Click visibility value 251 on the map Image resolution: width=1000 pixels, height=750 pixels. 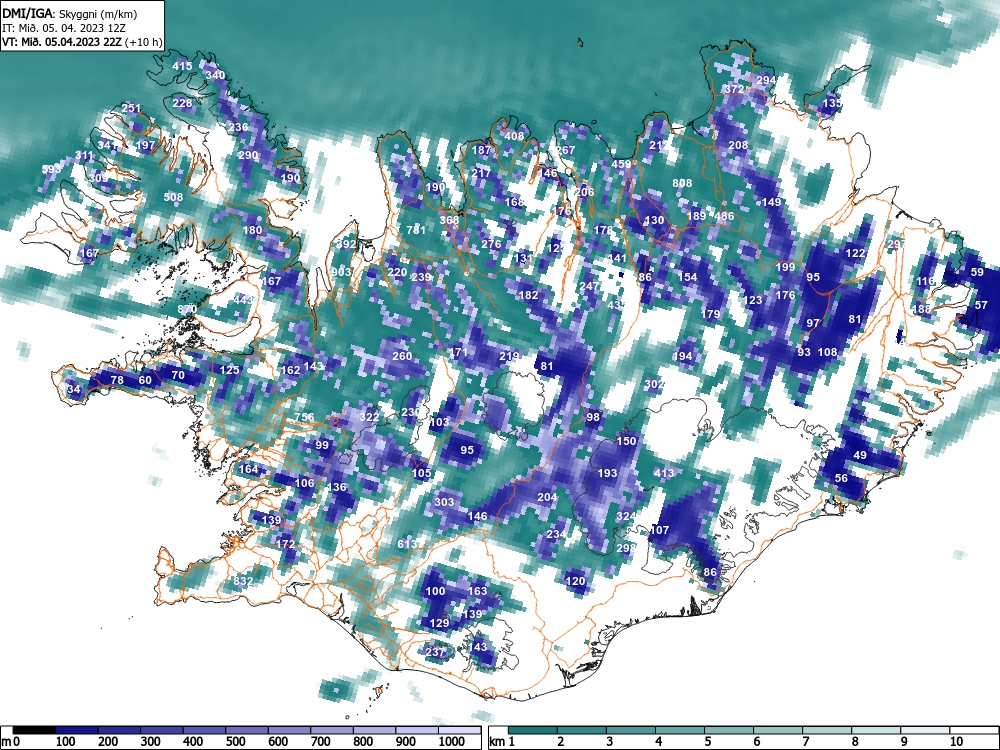(x=131, y=108)
